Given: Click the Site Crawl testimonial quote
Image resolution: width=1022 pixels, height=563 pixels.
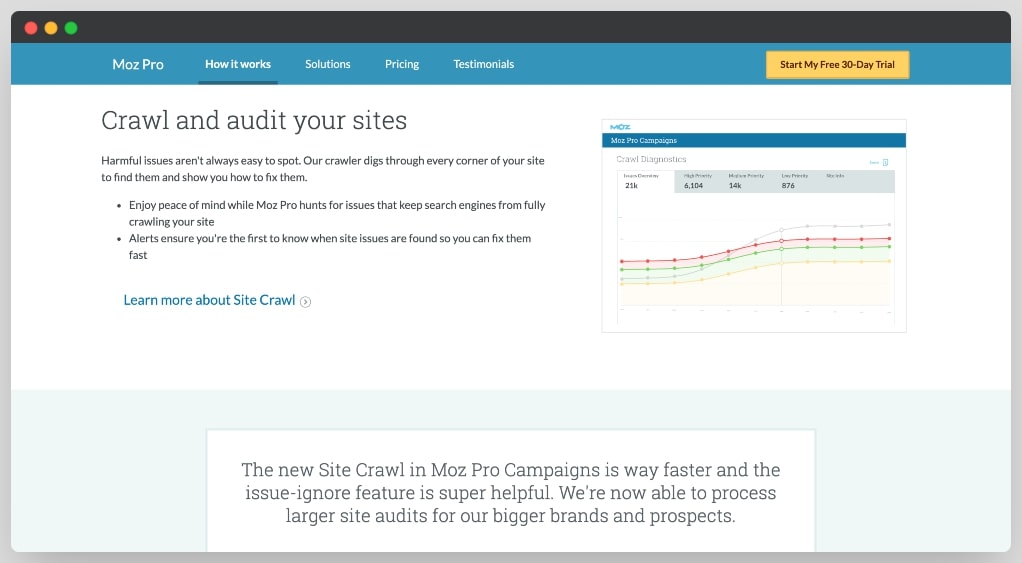Looking at the screenshot, I should 510,493.
